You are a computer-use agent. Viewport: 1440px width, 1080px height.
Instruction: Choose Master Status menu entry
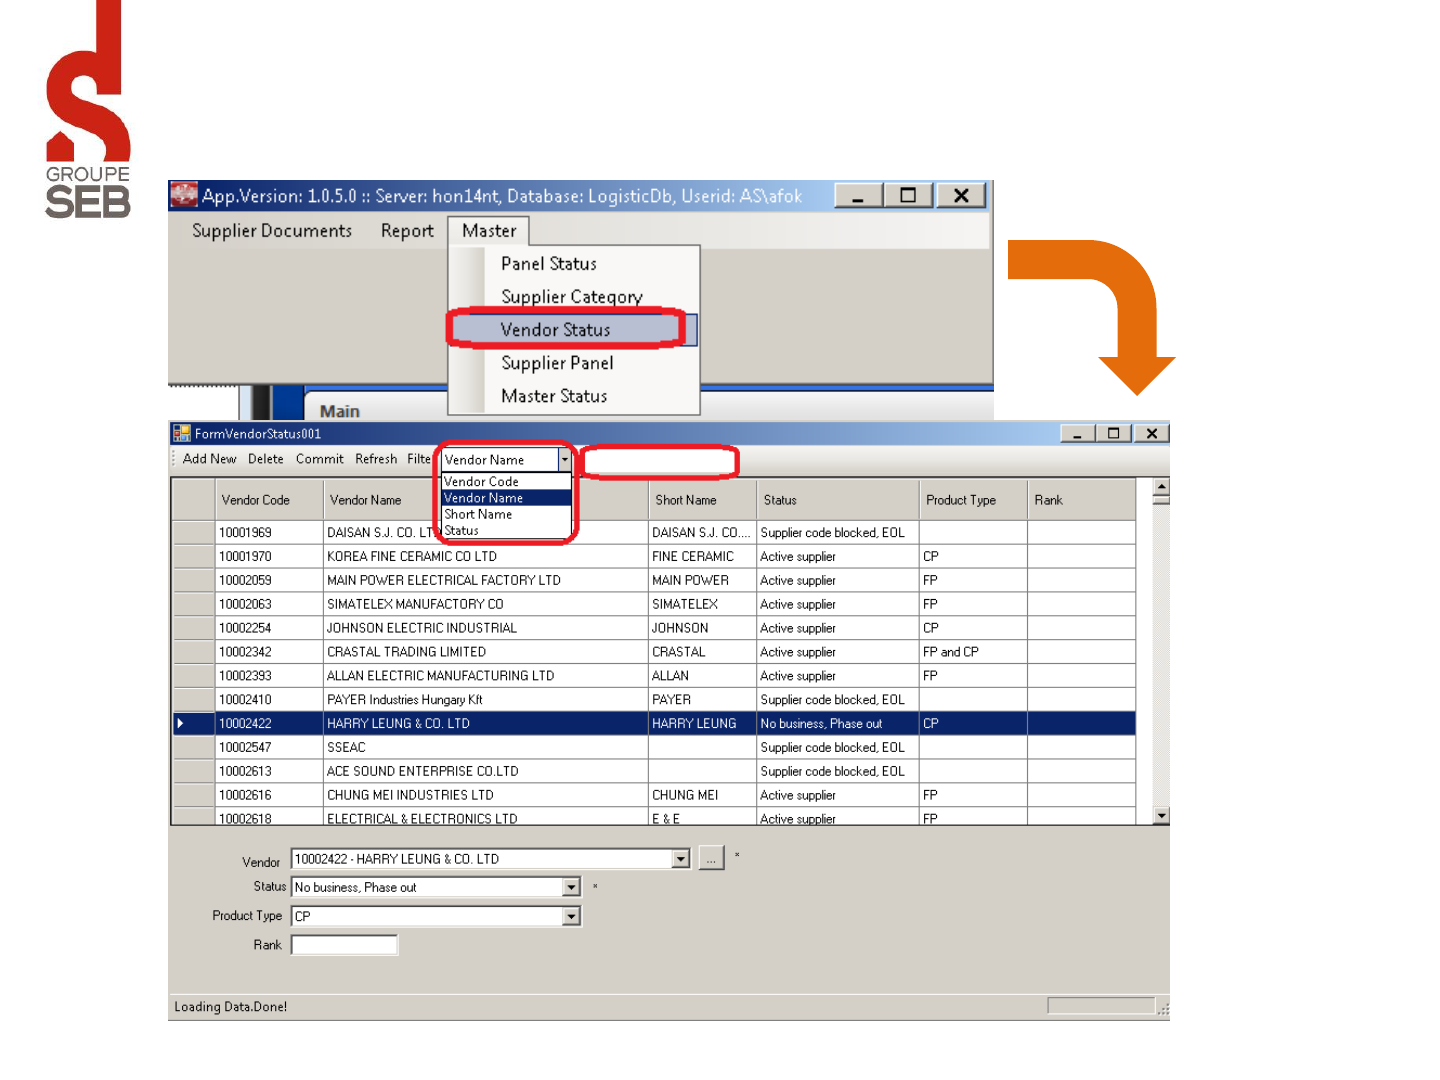tap(554, 396)
